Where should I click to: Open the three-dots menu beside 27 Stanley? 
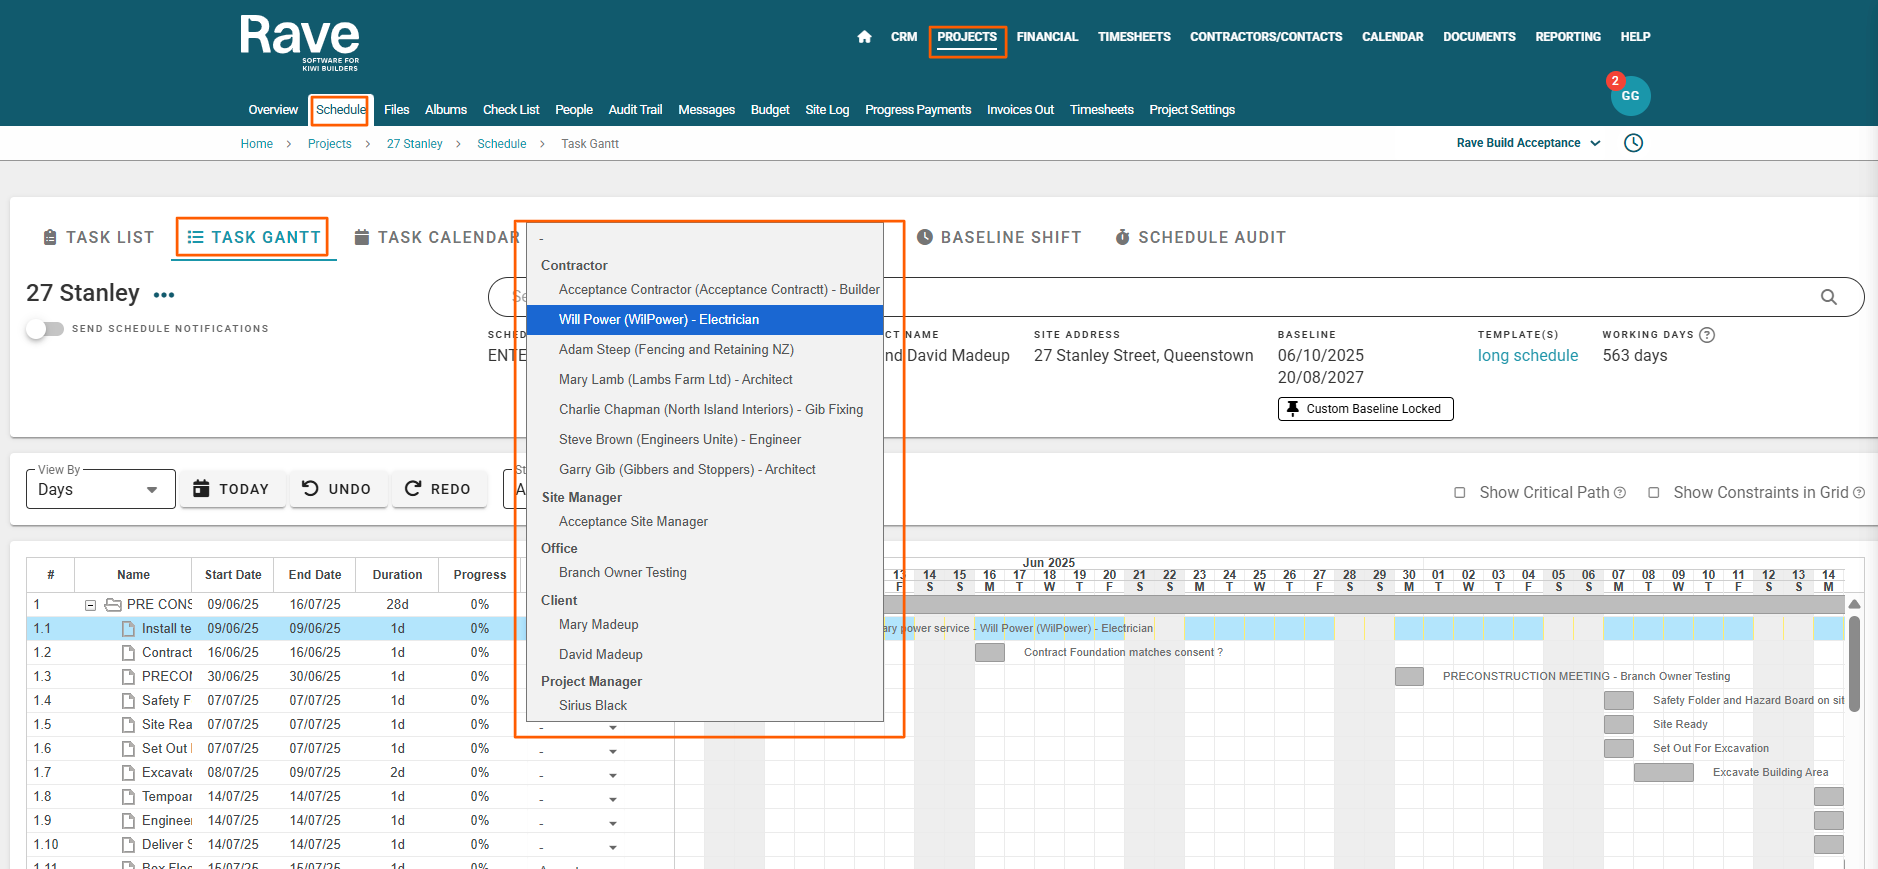(164, 295)
